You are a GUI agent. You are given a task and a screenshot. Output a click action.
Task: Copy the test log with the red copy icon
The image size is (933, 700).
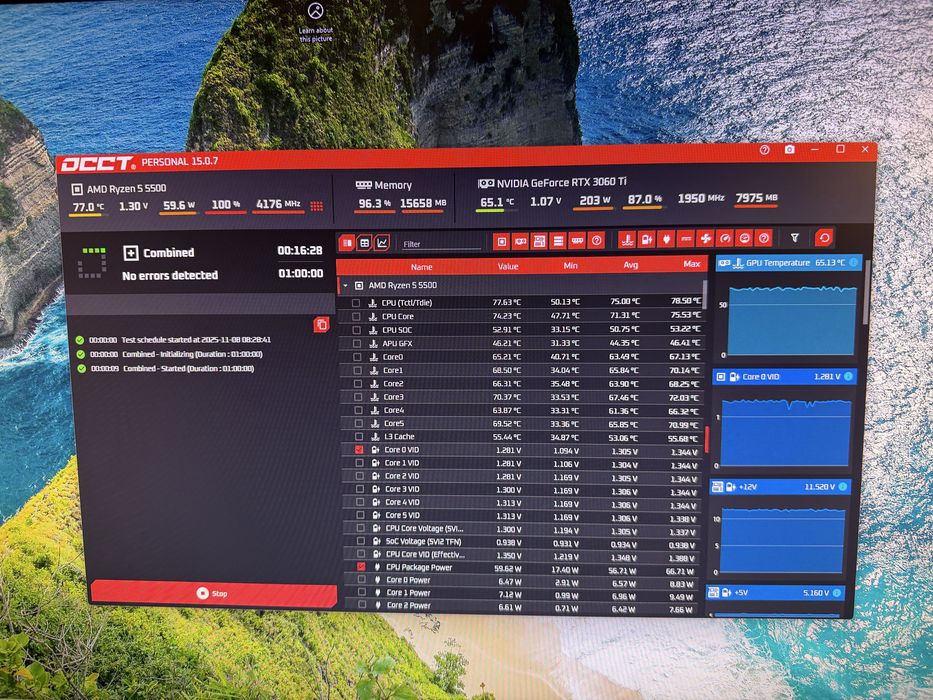(x=321, y=324)
